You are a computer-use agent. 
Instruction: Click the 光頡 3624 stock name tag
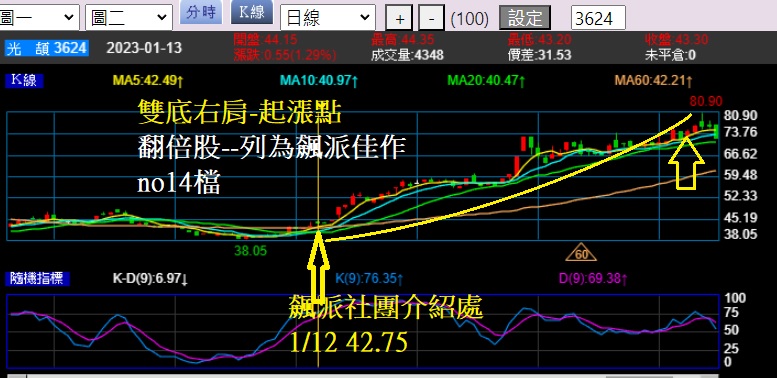point(47,48)
